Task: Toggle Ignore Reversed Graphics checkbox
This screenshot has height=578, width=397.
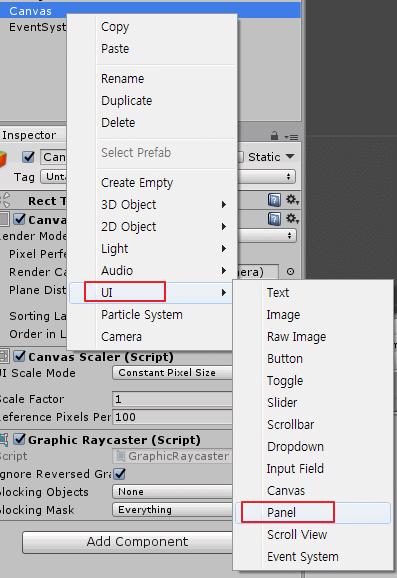Action: click(x=119, y=474)
